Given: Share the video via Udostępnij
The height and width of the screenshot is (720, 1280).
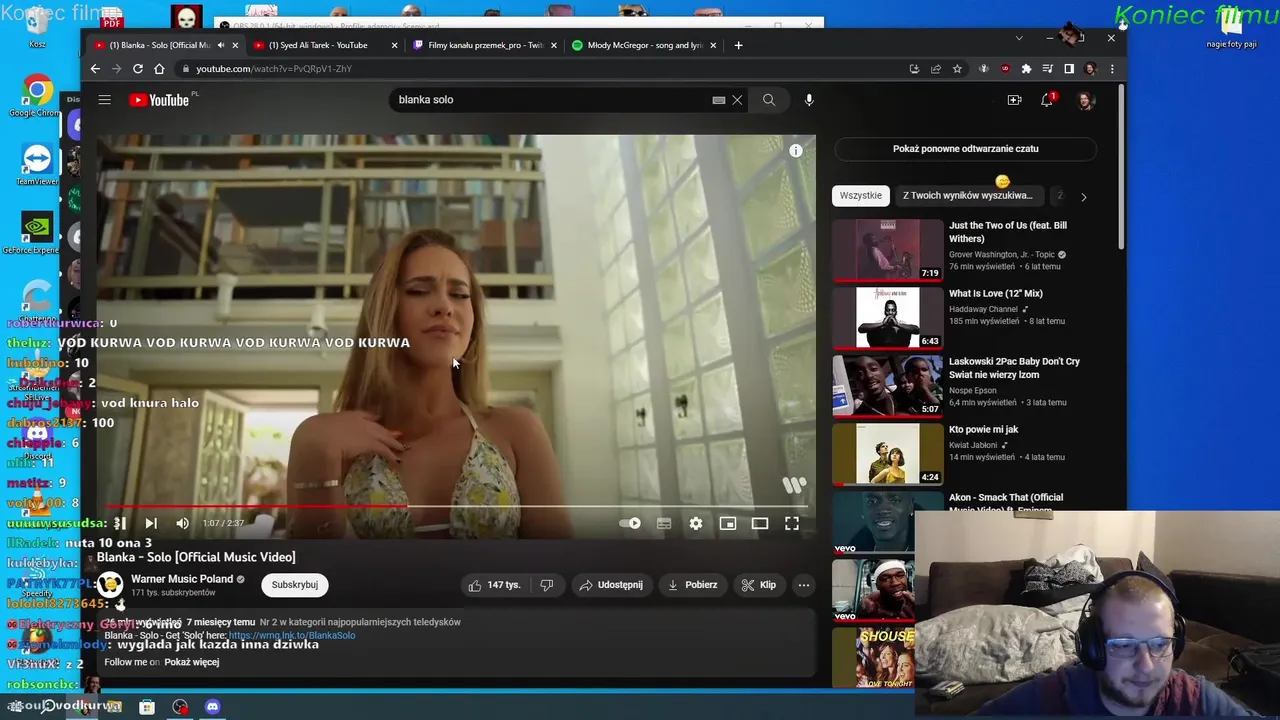Looking at the screenshot, I should point(611,585).
